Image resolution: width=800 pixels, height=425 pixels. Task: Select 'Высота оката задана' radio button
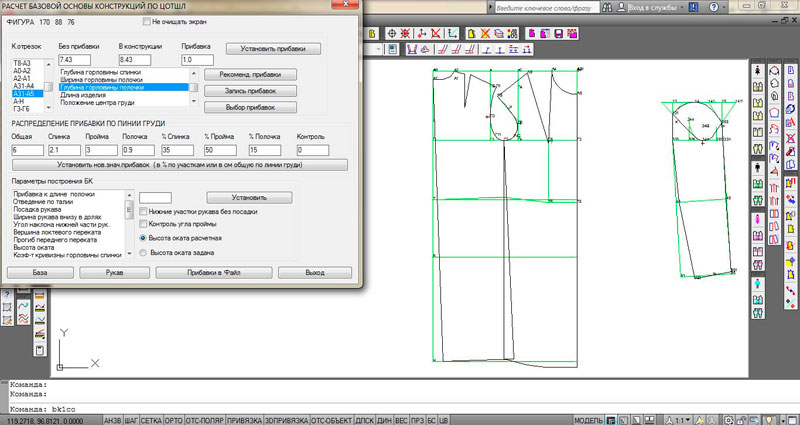coord(143,253)
